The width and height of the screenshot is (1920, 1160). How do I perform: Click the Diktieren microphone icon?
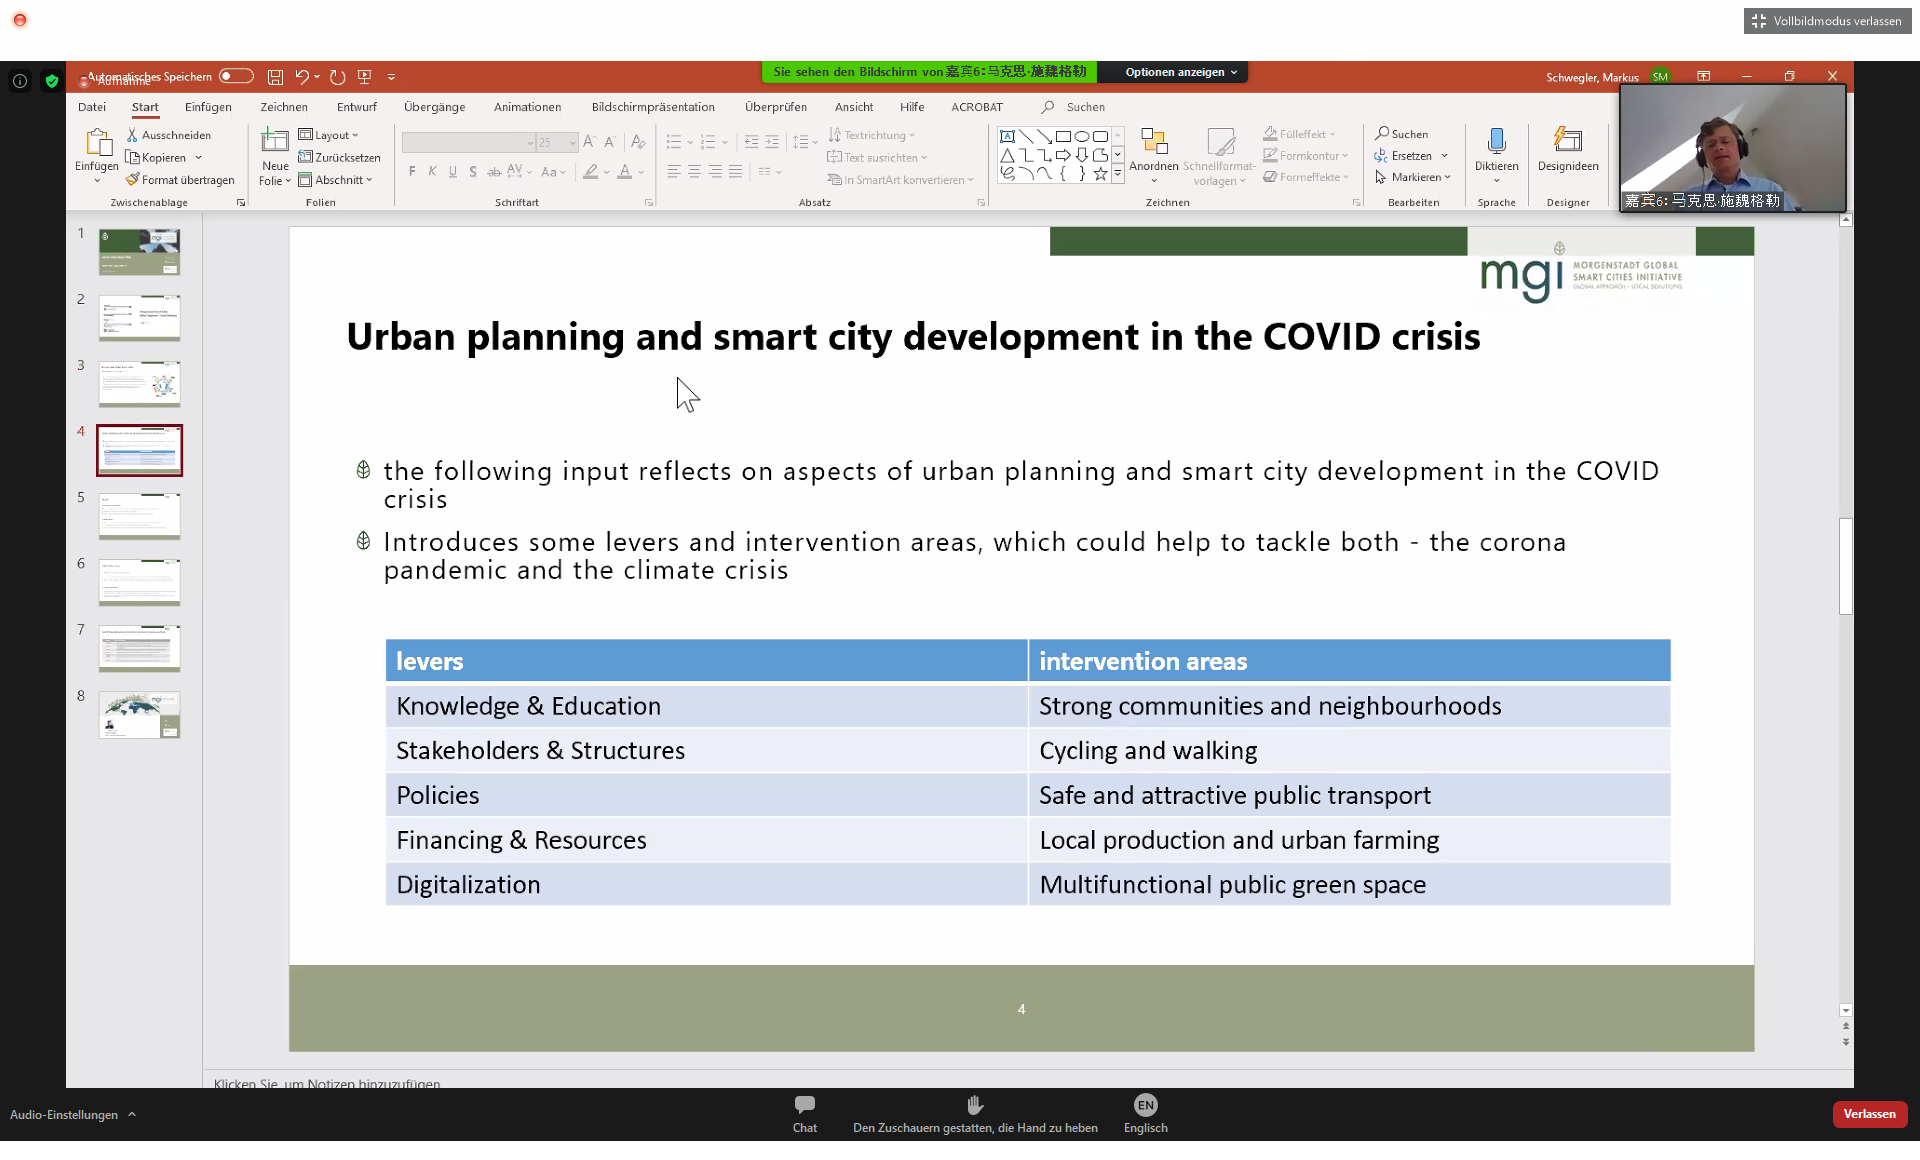click(1496, 141)
